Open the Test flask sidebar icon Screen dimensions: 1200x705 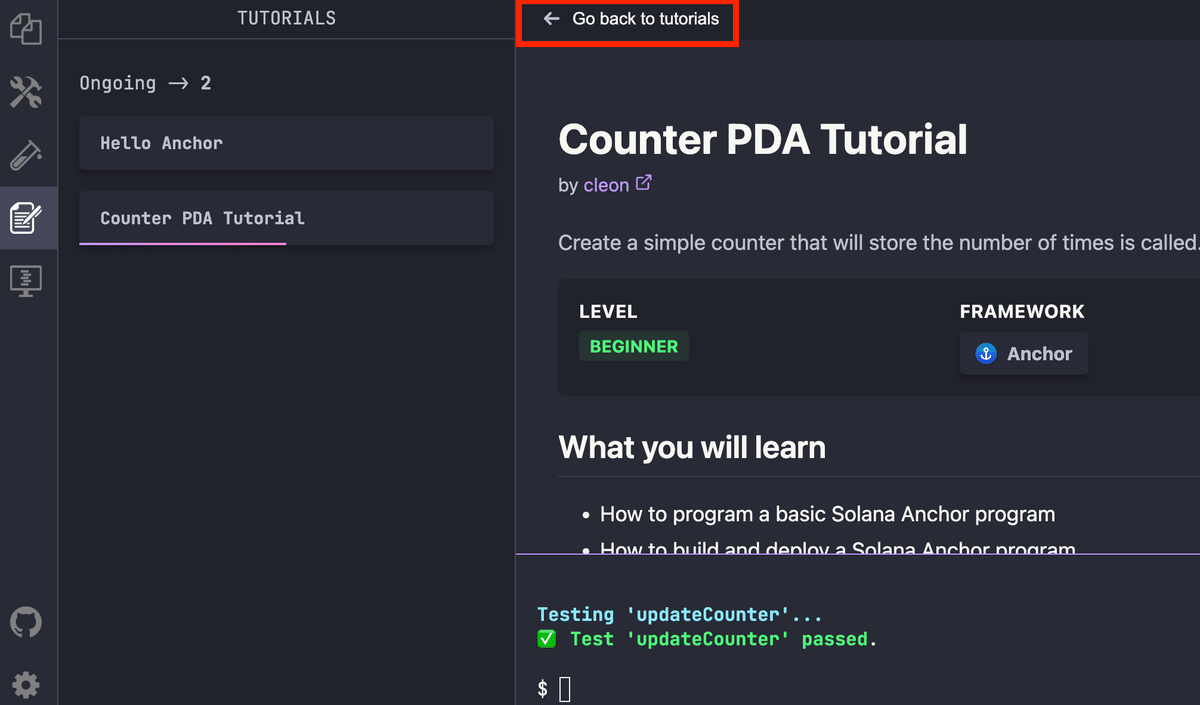(26, 154)
